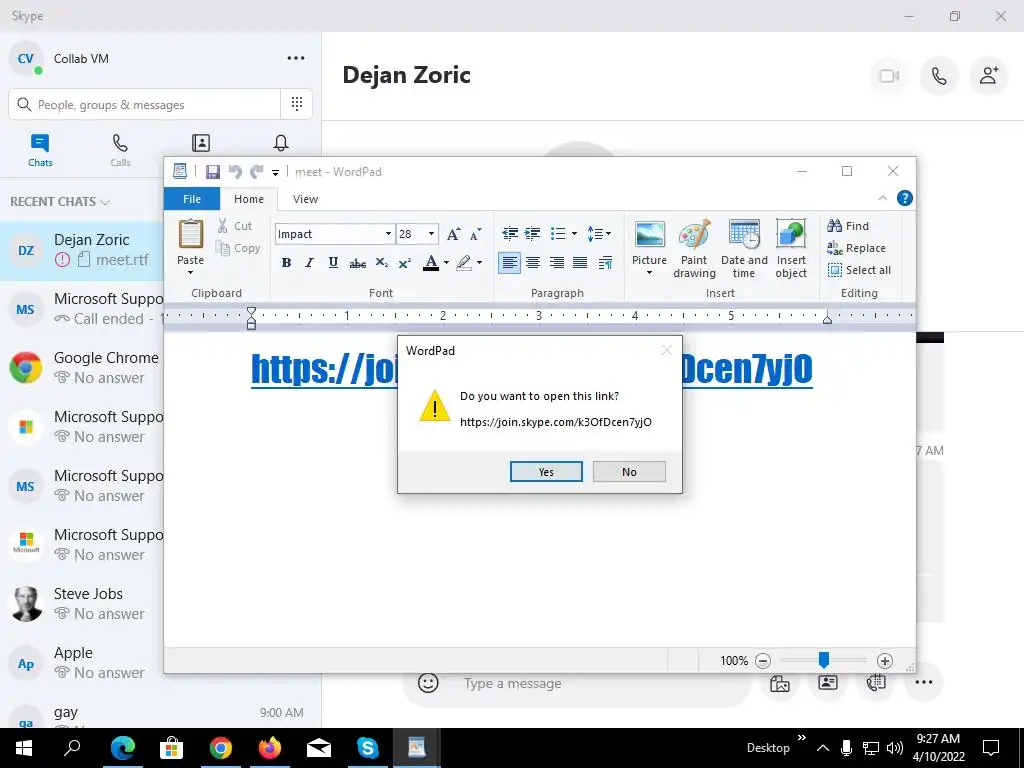
Task: Click the text color swatch button
Action: pyautogui.click(x=431, y=263)
